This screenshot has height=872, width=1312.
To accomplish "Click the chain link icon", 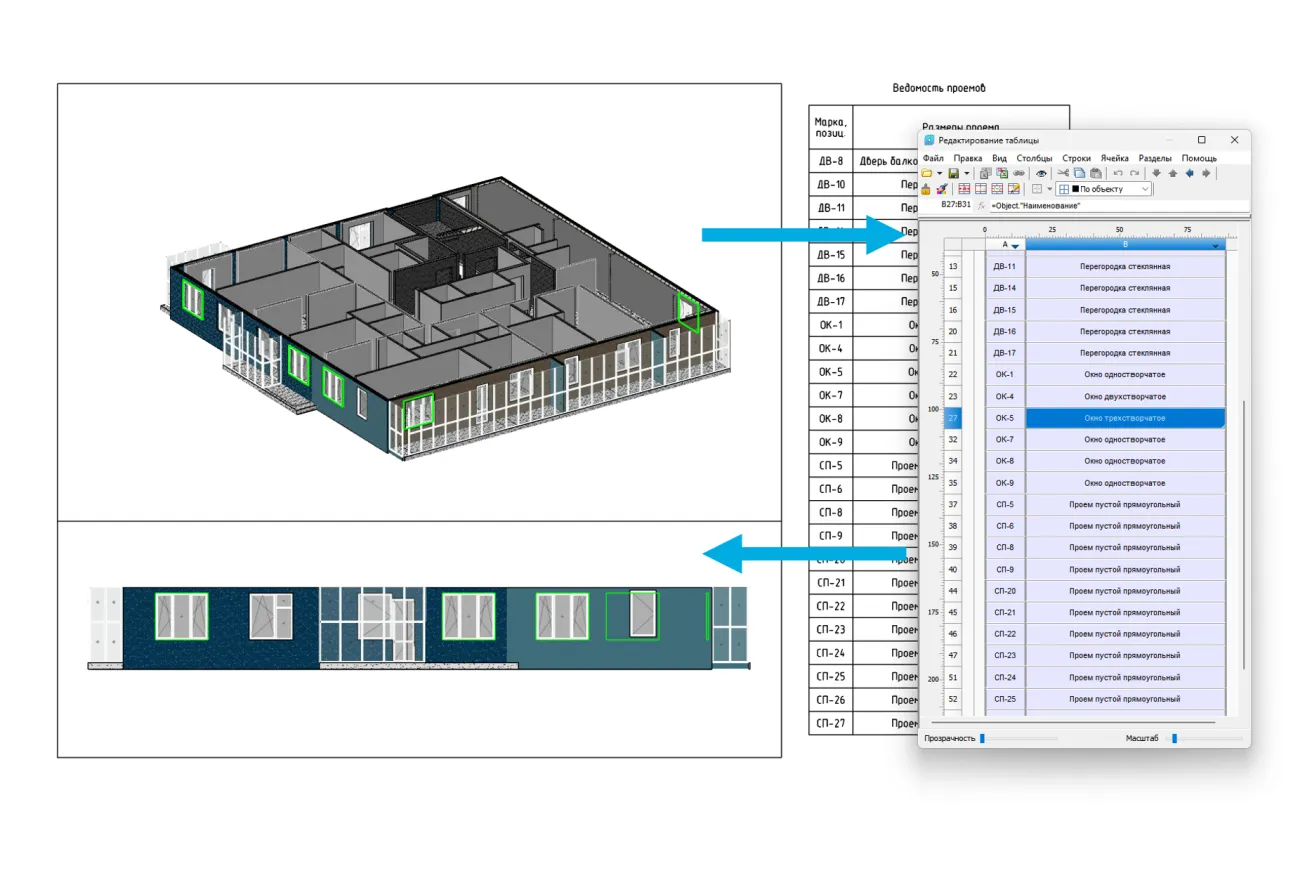I will click(x=1018, y=173).
